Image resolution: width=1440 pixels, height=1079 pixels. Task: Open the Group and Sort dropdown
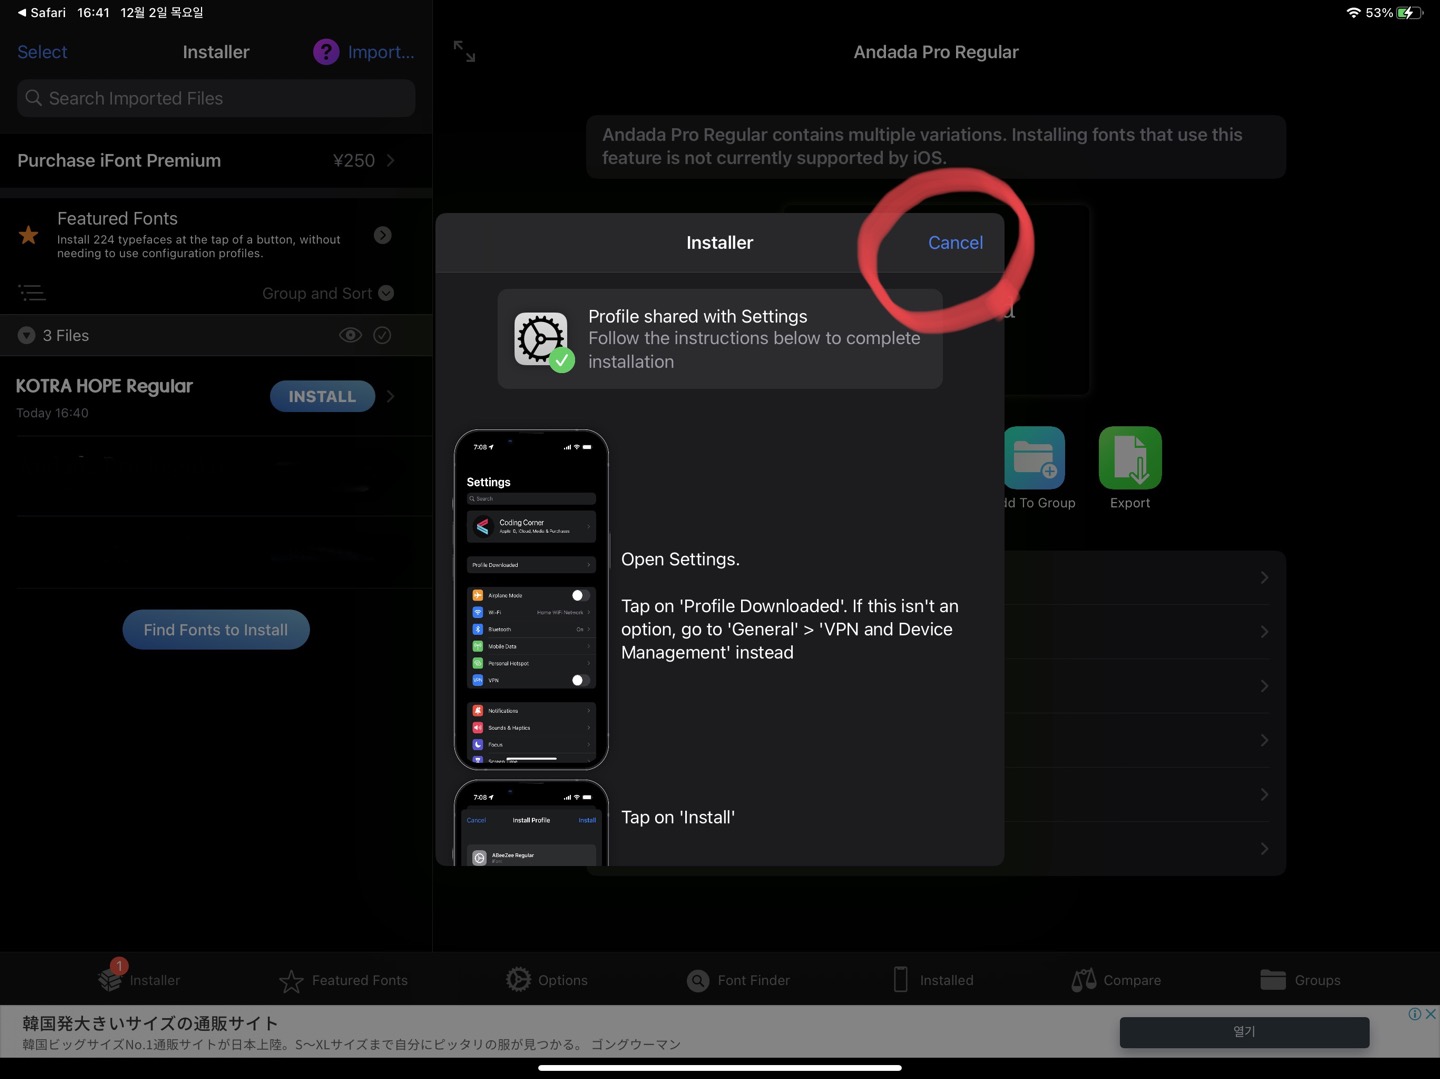click(328, 293)
